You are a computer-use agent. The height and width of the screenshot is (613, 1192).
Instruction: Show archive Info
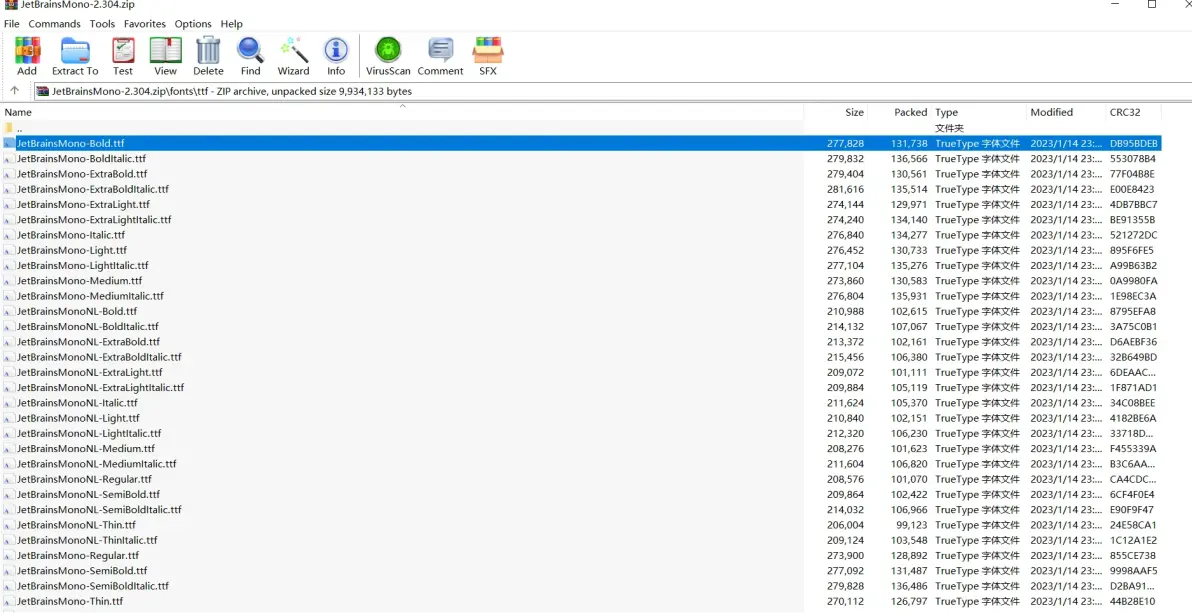(335, 56)
